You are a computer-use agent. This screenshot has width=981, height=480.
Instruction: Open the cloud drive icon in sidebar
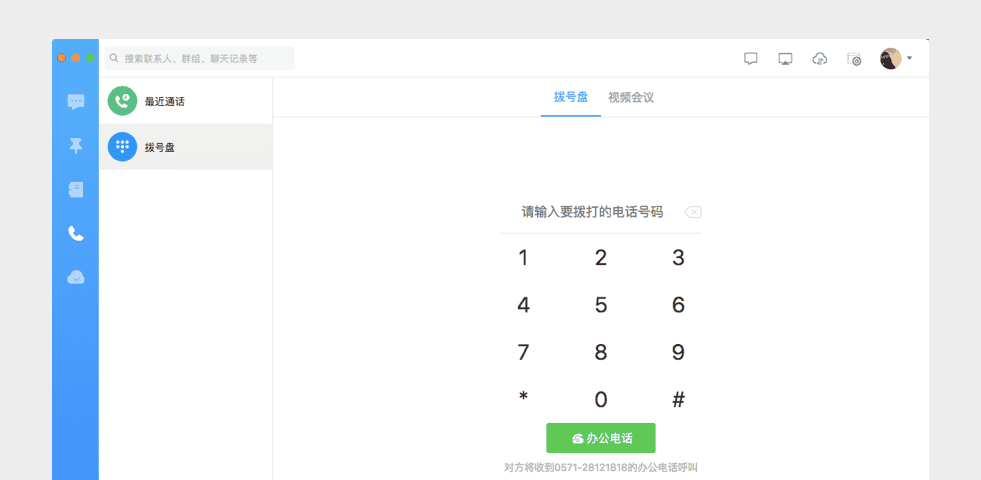[x=76, y=277]
